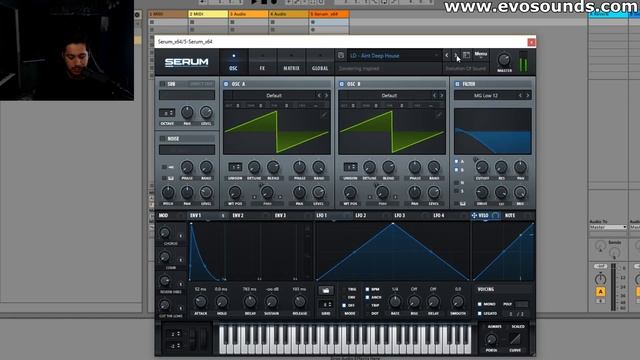Click the OSC A UNISON stepper
The height and width of the screenshot is (360, 640).
point(235,167)
